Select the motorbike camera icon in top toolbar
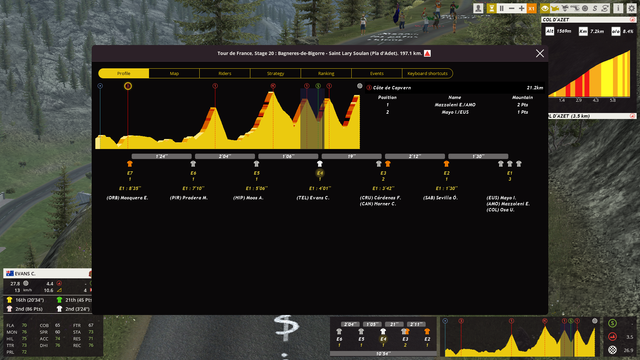 coord(565,8)
